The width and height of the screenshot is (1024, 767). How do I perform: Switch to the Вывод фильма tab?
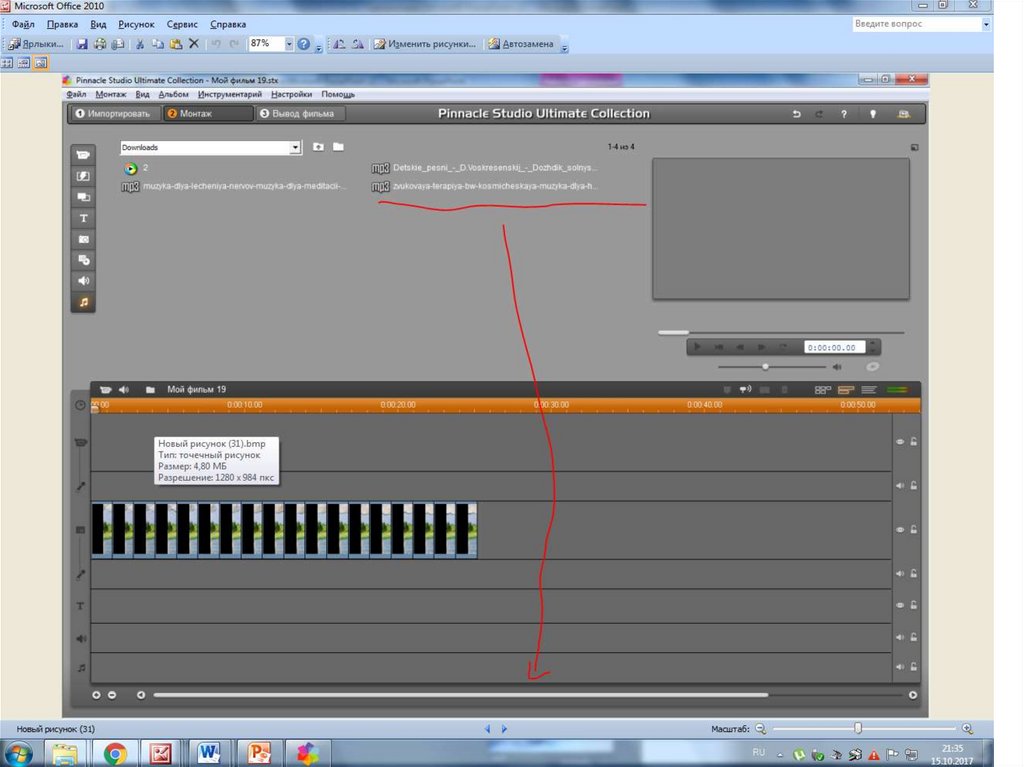point(301,114)
